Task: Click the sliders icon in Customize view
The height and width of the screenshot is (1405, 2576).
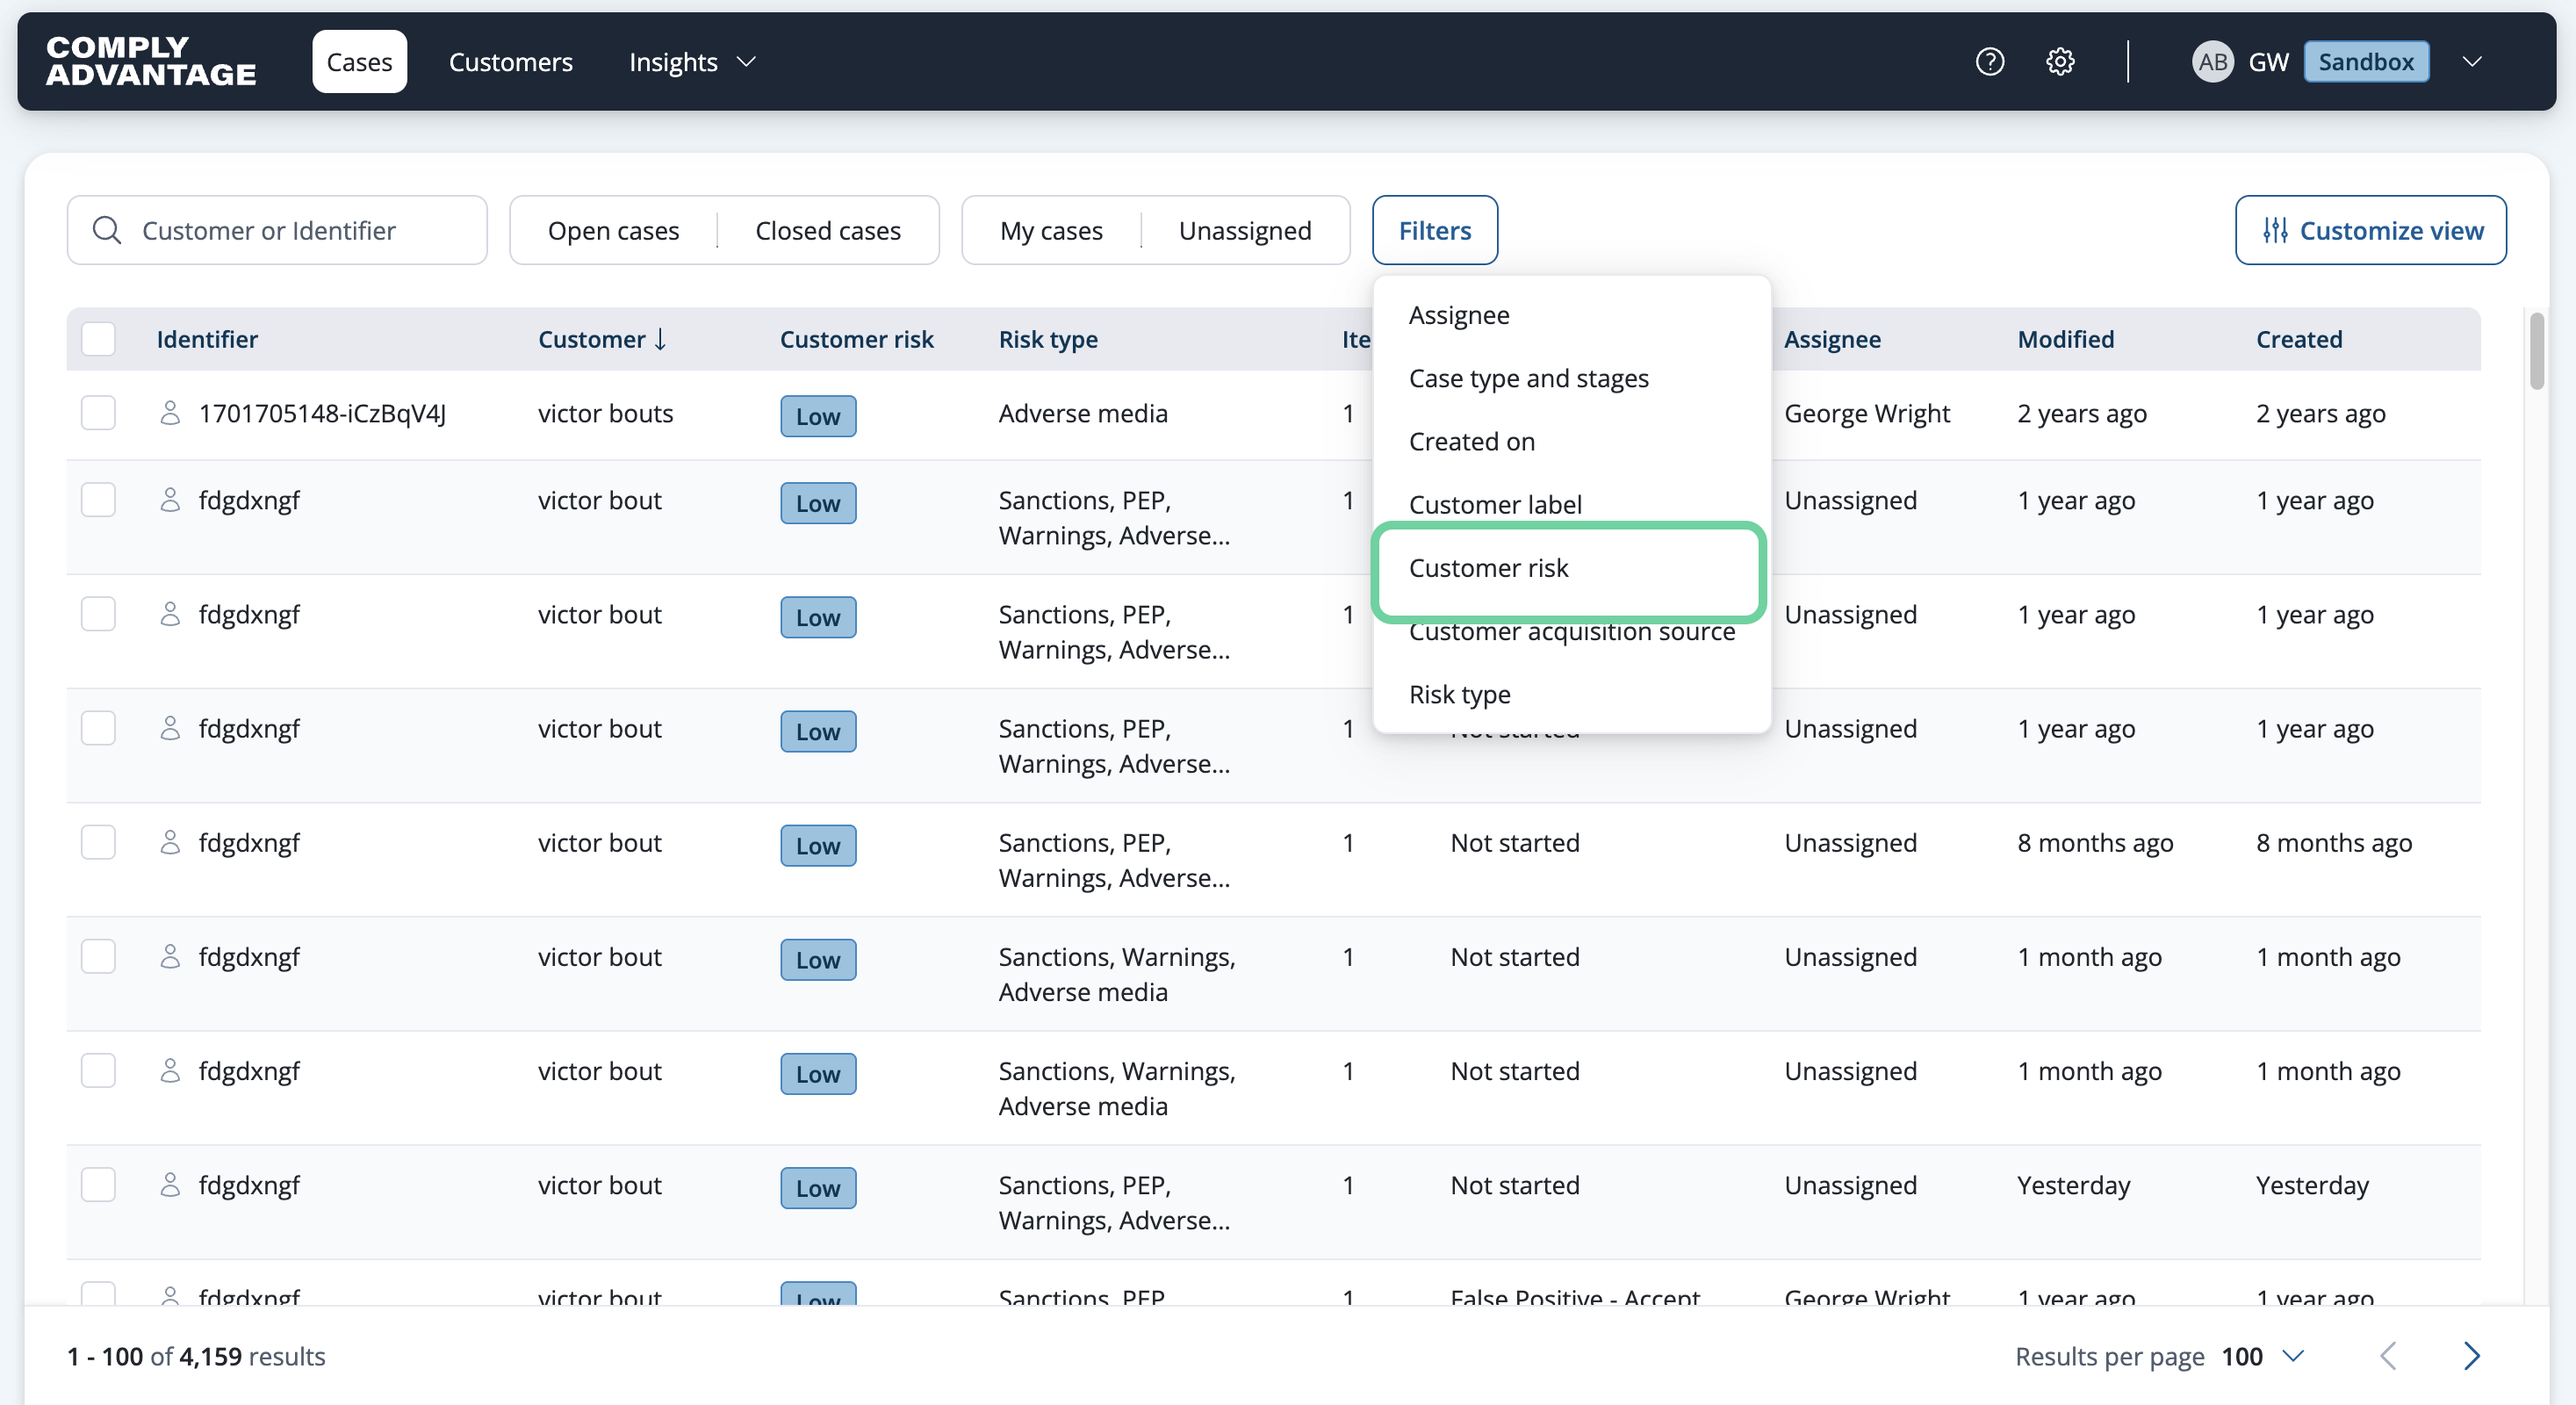Action: point(2275,230)
